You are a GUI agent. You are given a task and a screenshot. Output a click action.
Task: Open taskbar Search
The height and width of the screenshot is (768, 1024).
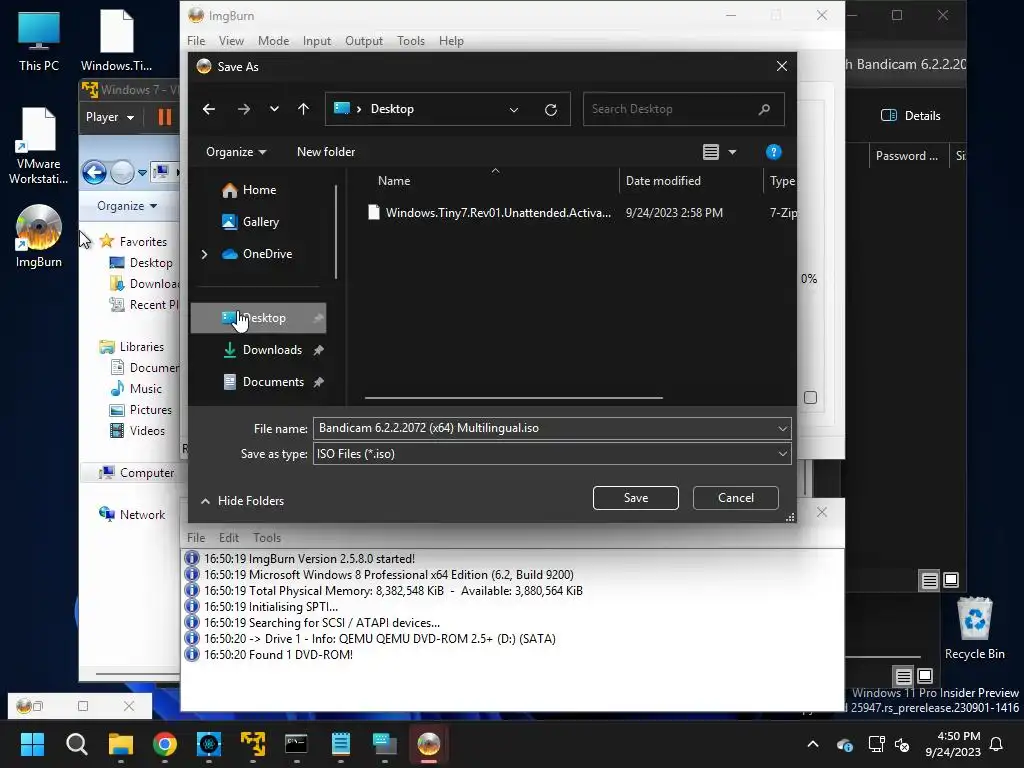76,744
